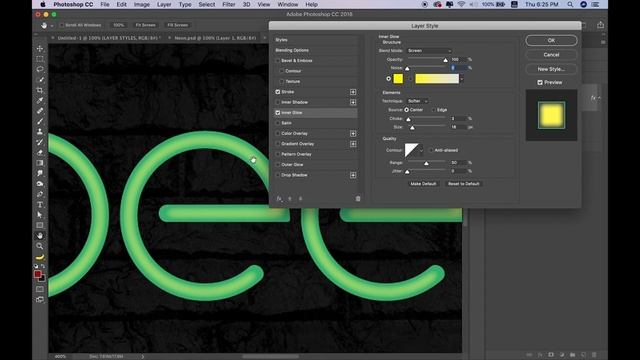The width and height of the screenshot is (640, 360).
Task: Toggle the Preview checkbox
Action: pyautogui.click(x=540, y=82)
